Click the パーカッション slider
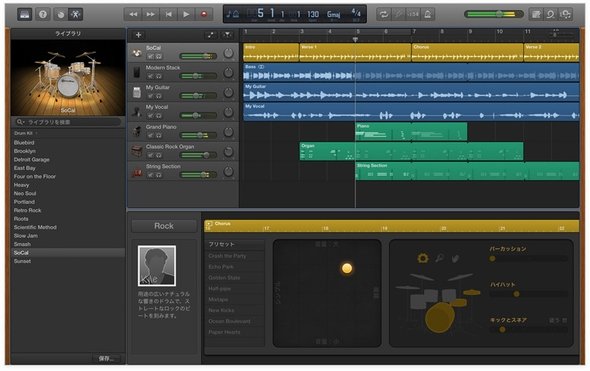This screenshot has width=590, height=371. click(528, 258)
